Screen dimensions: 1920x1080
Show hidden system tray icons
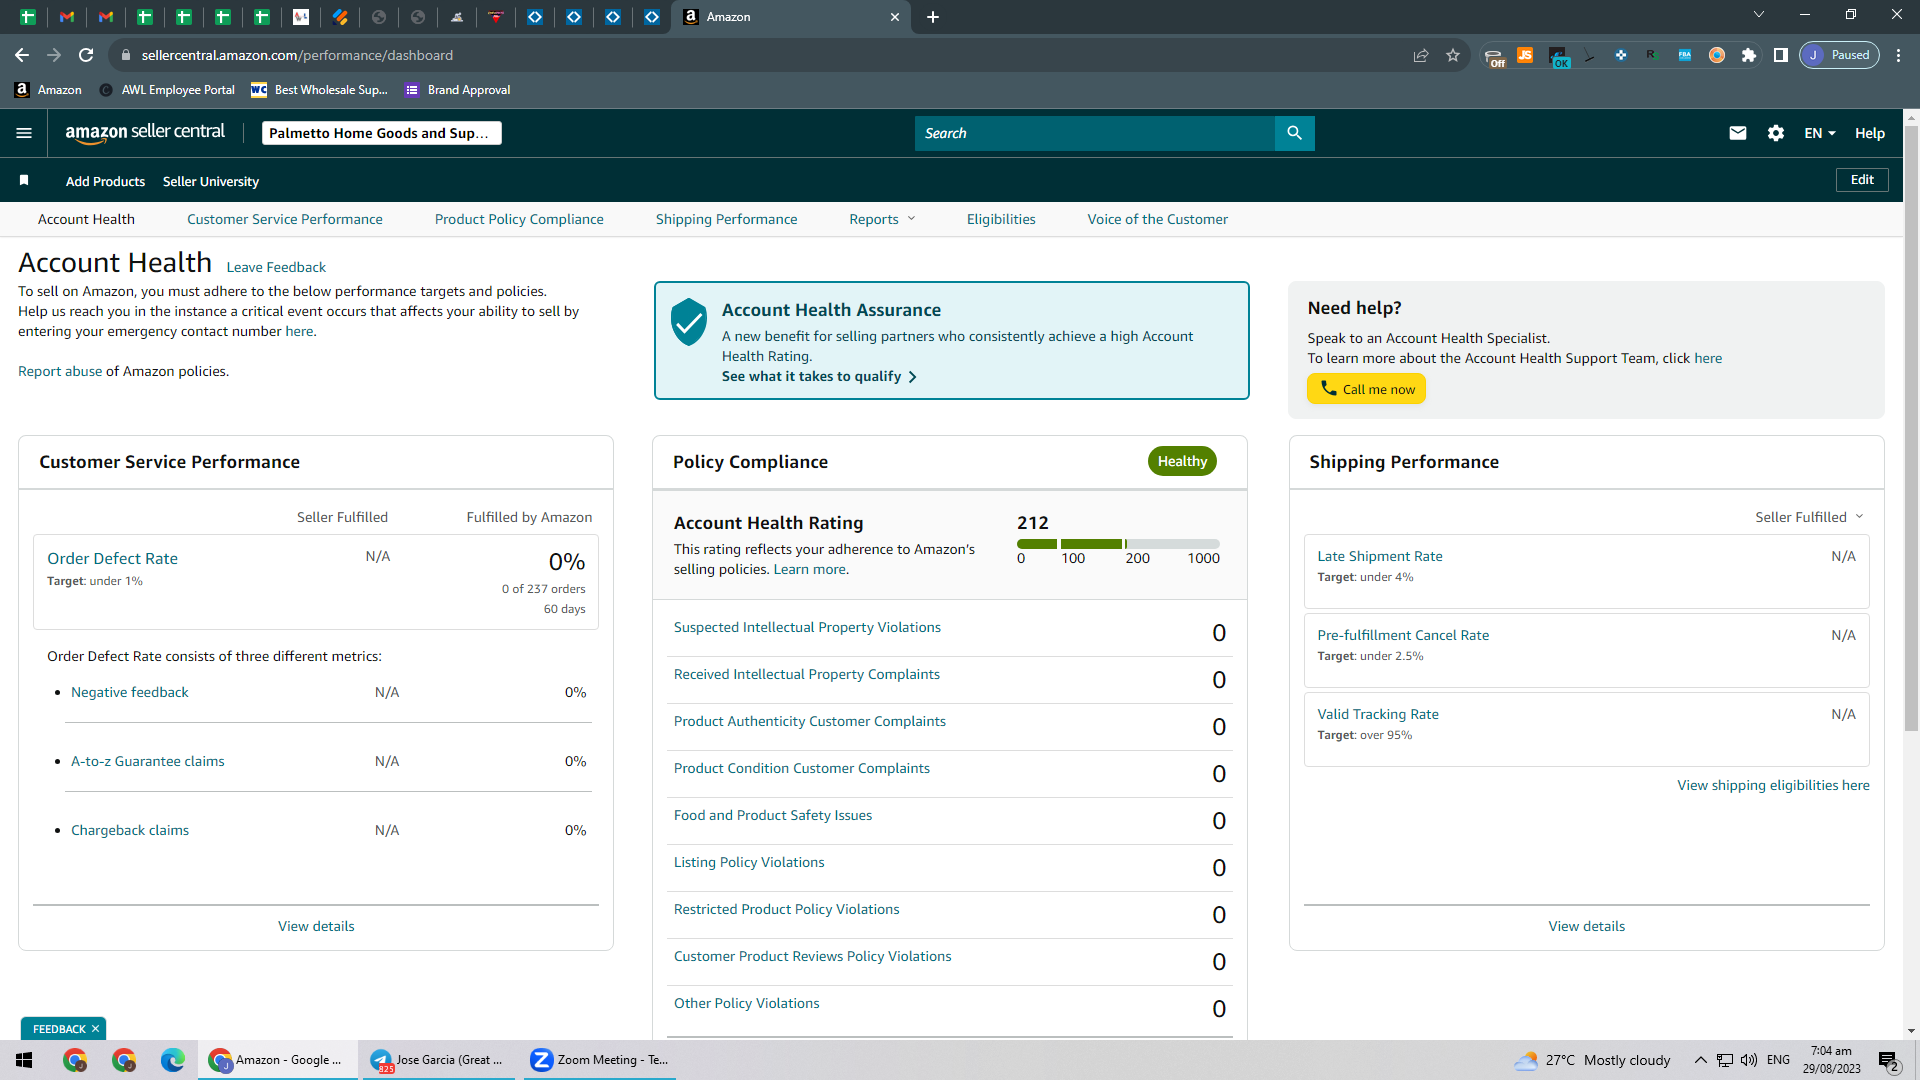pyautogui.click(x=1700, y=1060)
